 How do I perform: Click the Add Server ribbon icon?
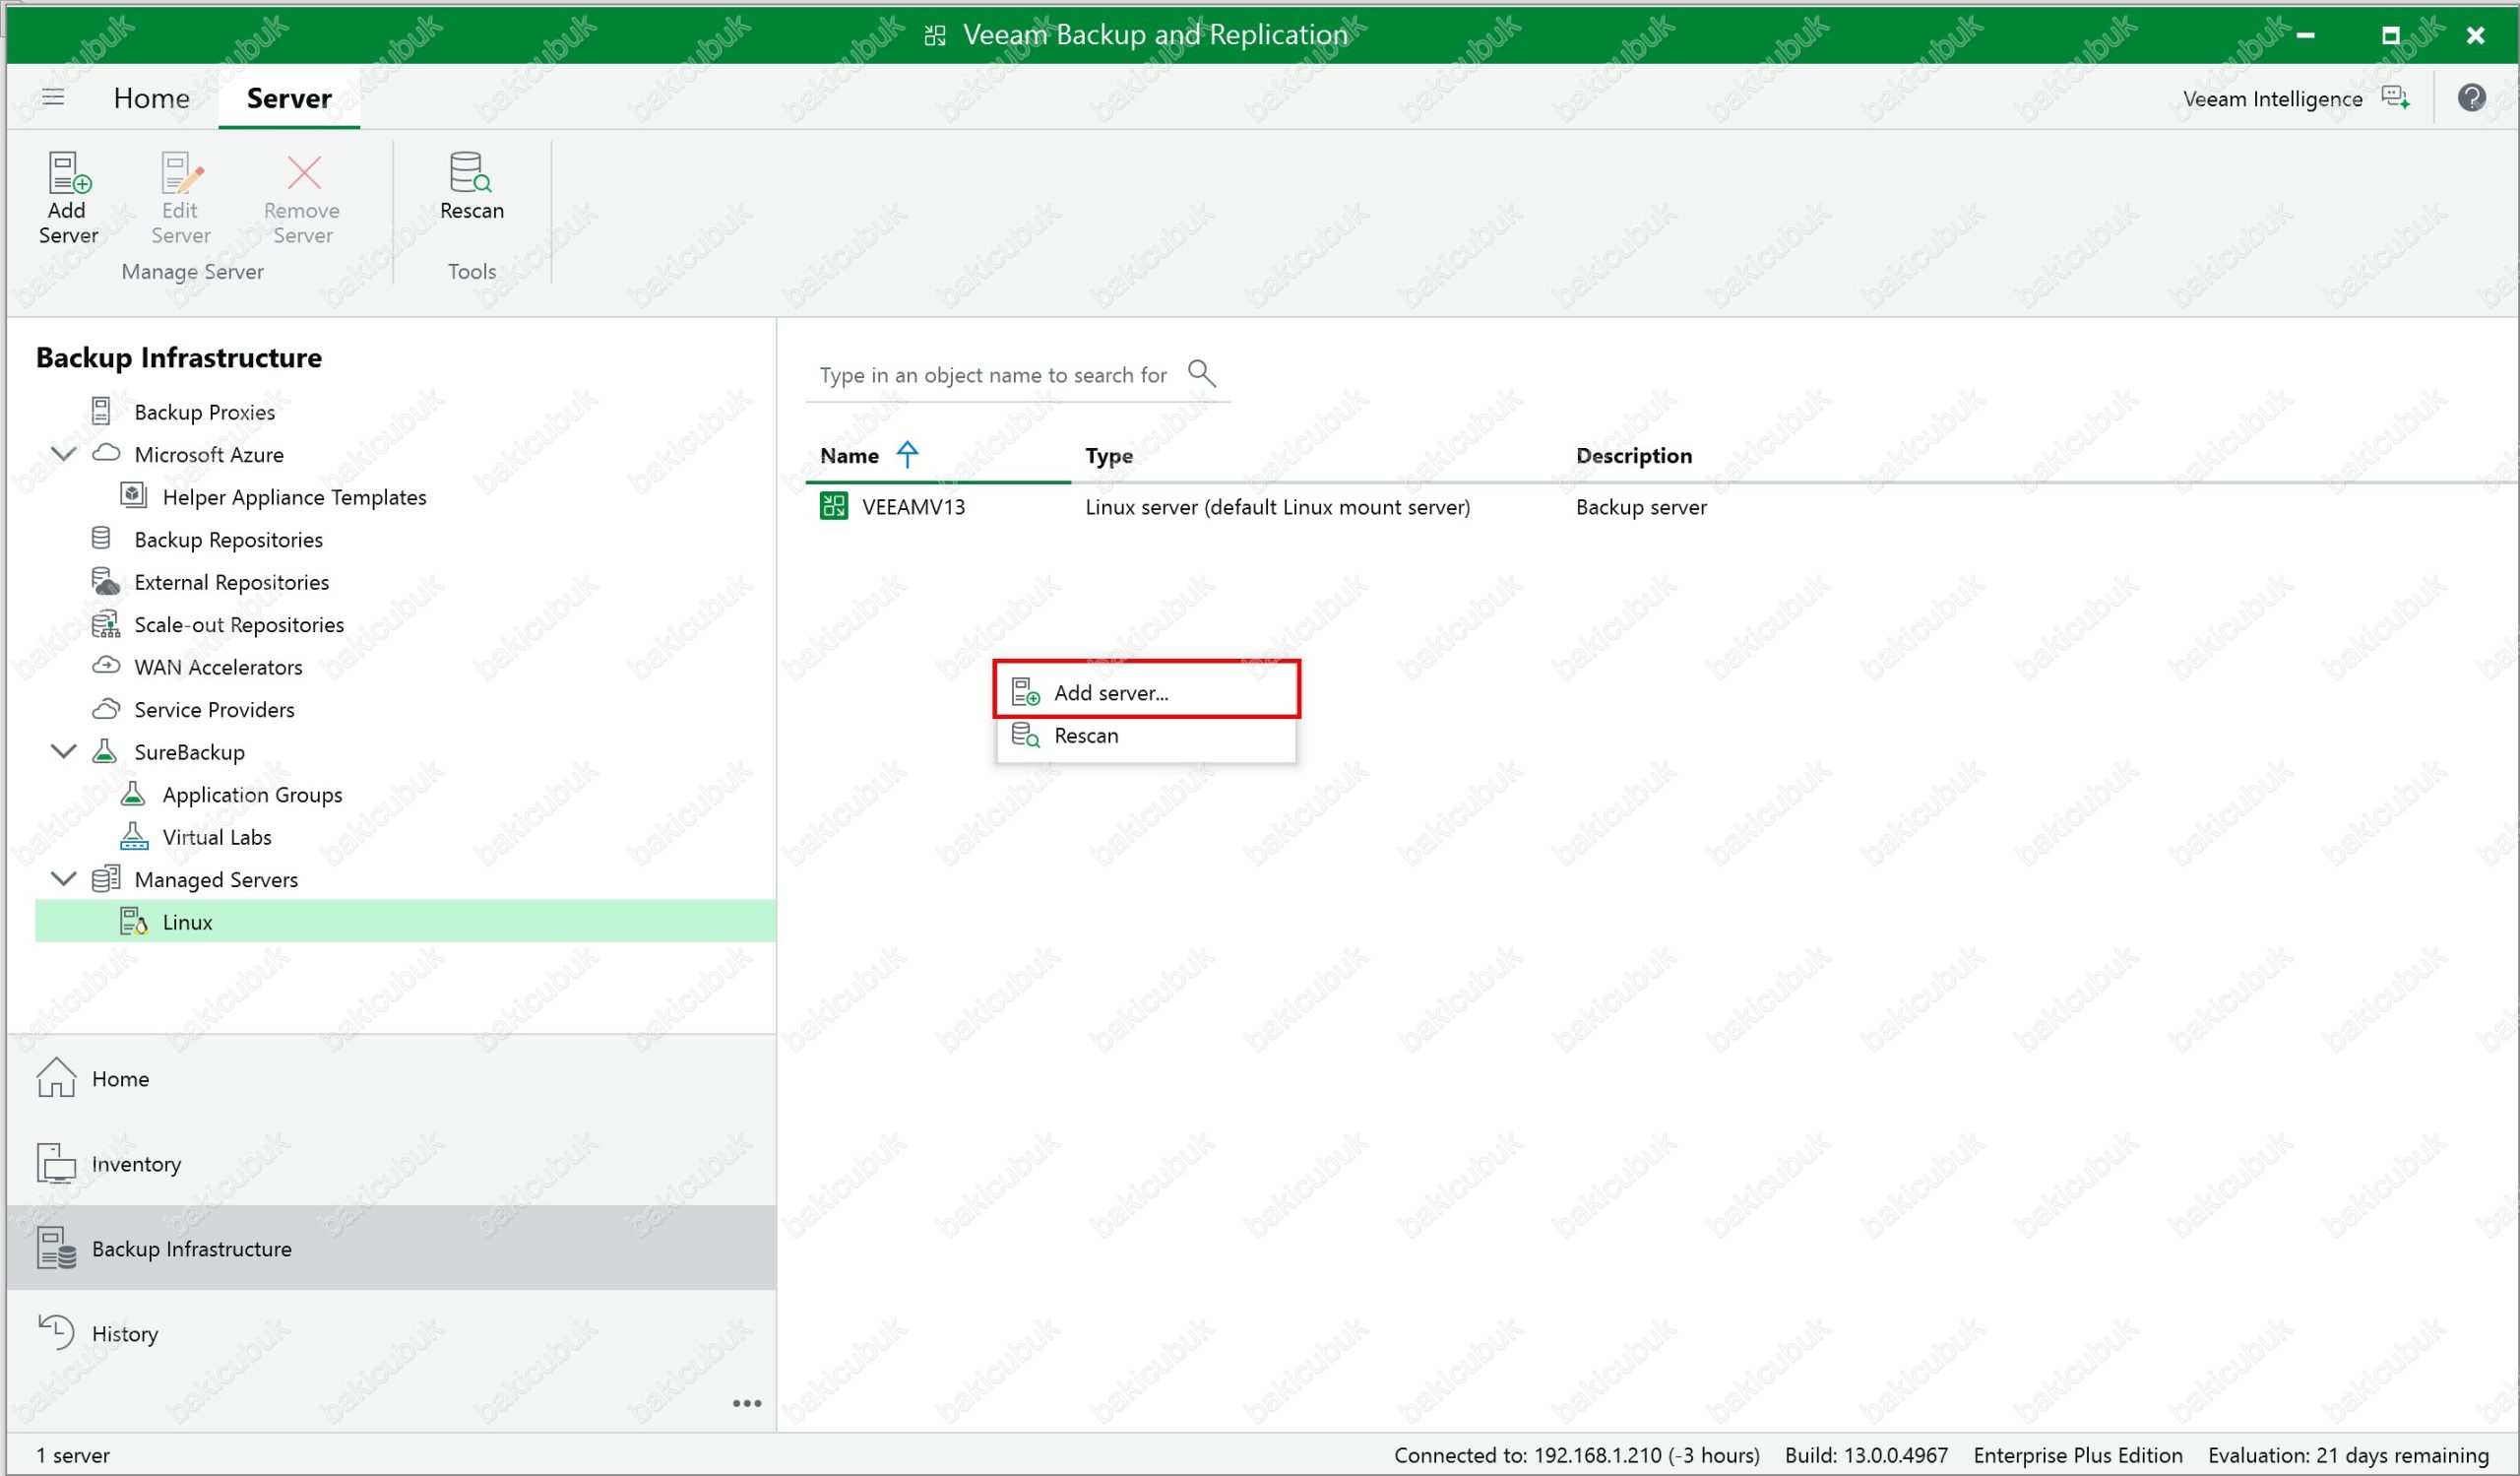pyautogui.click(x=68, y=173)
